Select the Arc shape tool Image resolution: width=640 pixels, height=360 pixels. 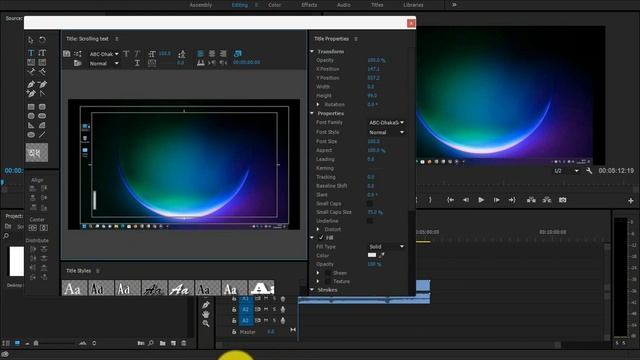click(42, 125)
